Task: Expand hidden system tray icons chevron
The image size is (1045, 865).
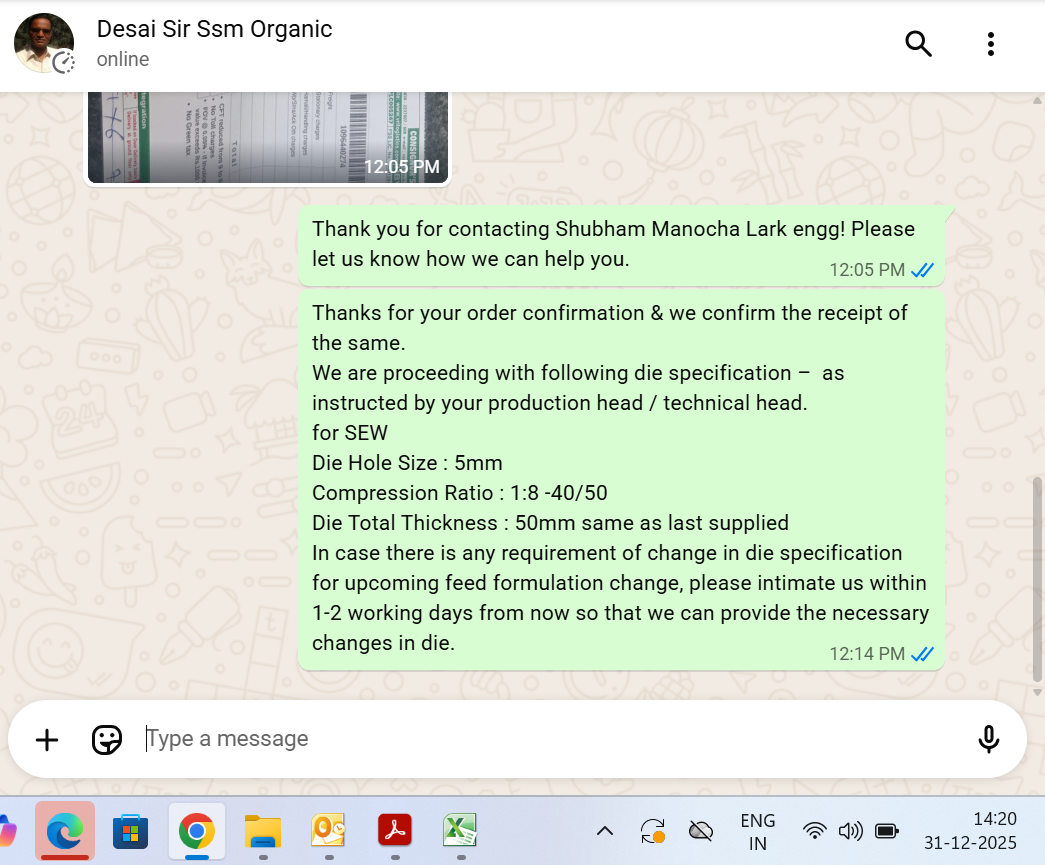Action: 605,830
